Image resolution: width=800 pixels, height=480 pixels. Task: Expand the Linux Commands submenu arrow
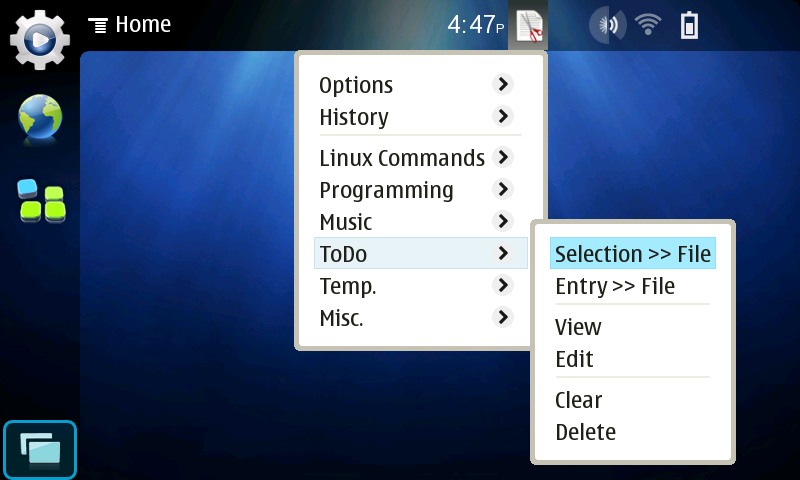(503, 158)
